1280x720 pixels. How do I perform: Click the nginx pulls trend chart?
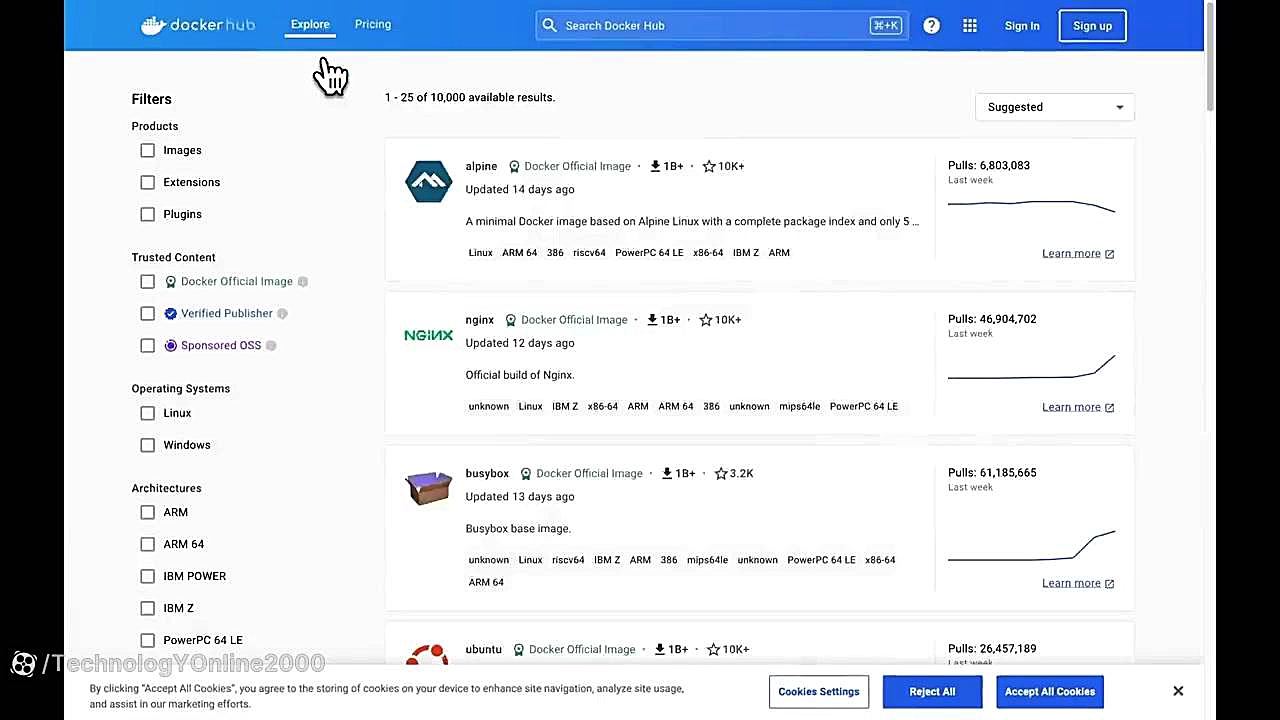[x=1031, y=366]
